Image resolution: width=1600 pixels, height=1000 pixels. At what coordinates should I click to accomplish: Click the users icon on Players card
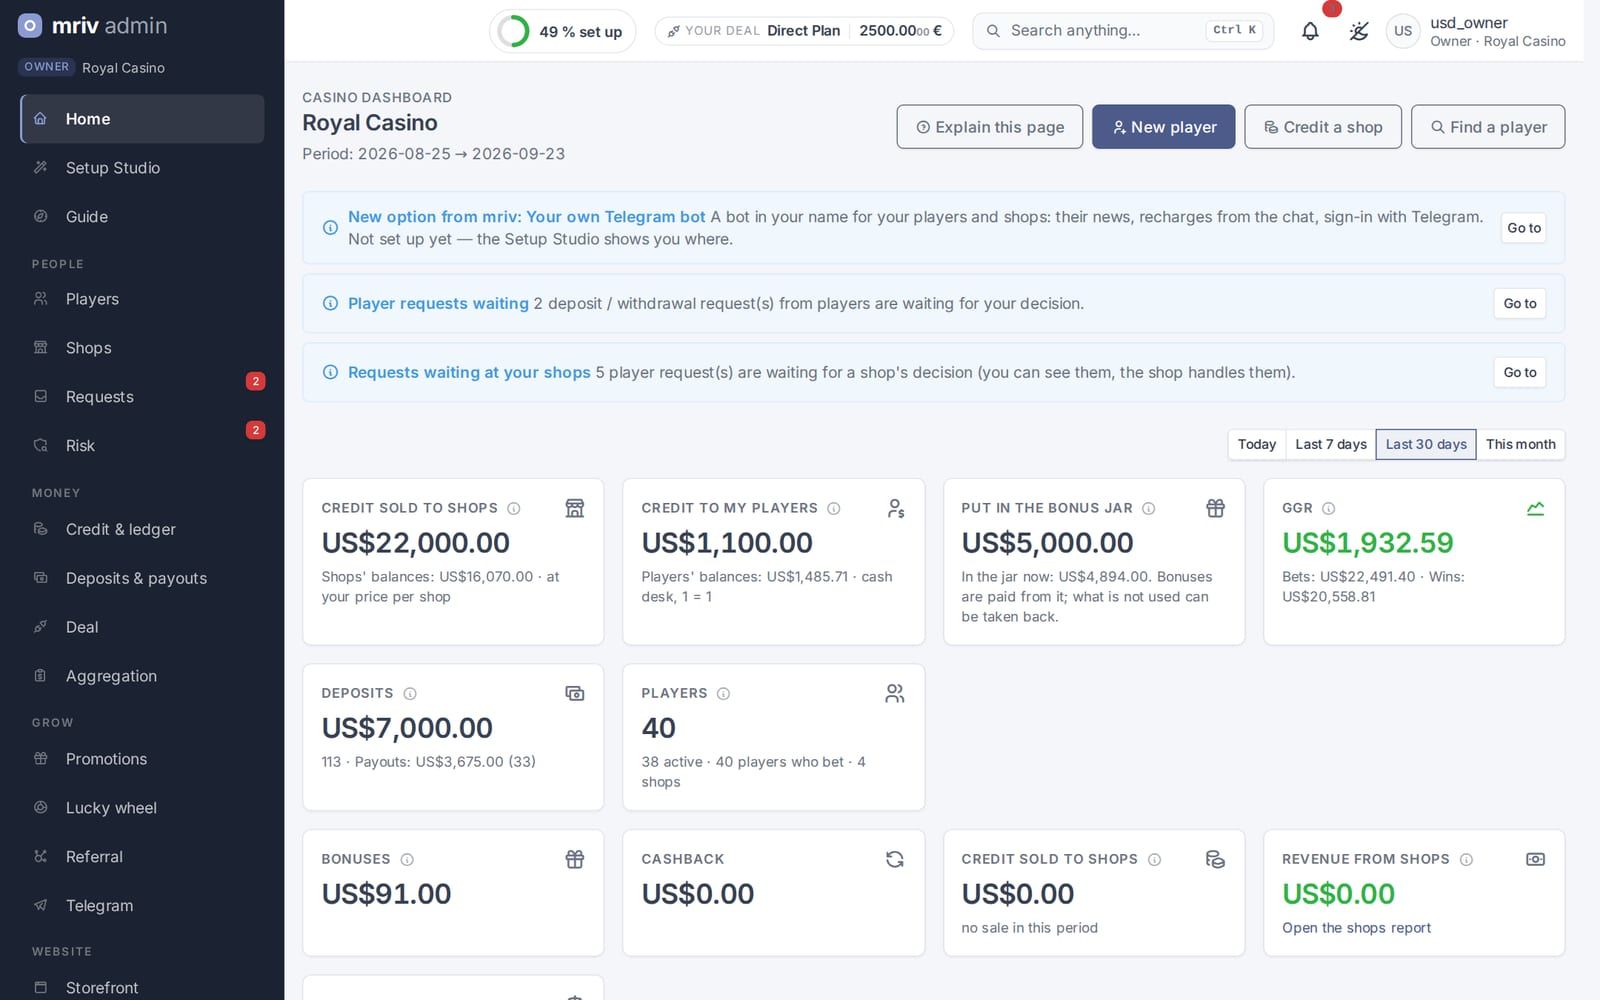(x=895, y=693)
